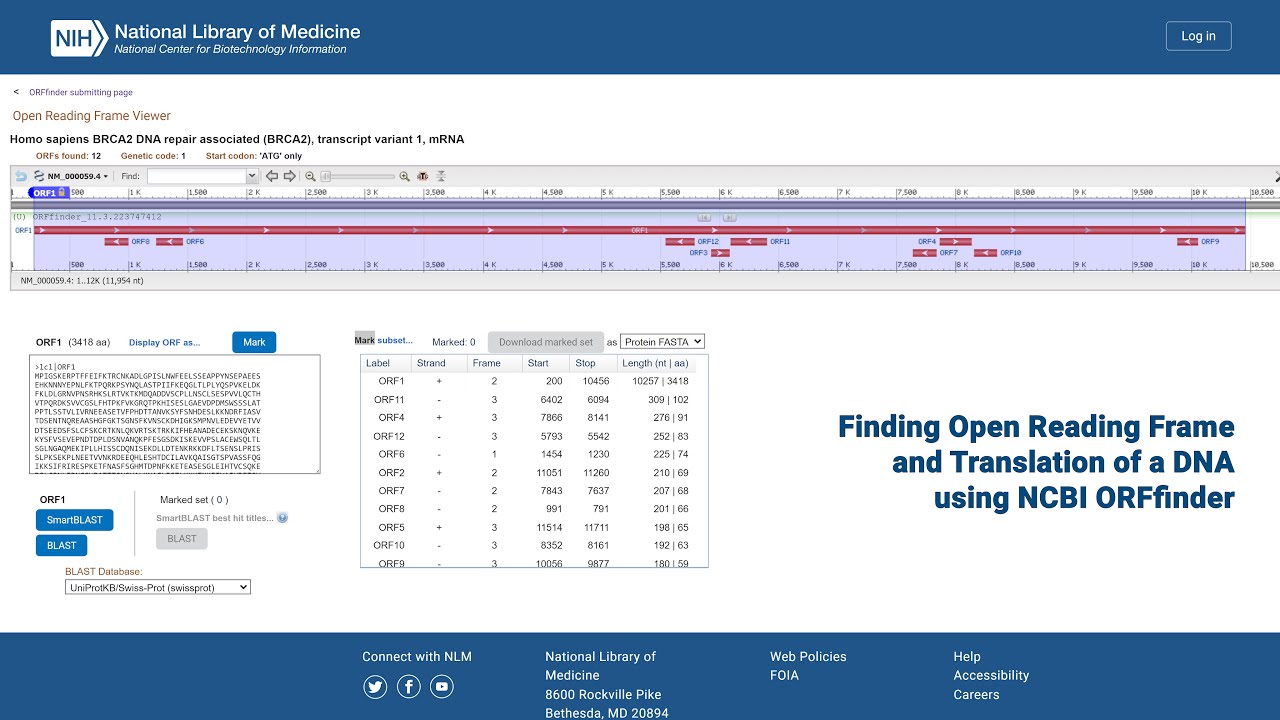Select the ORF7 arrow in the graphic

924,253
